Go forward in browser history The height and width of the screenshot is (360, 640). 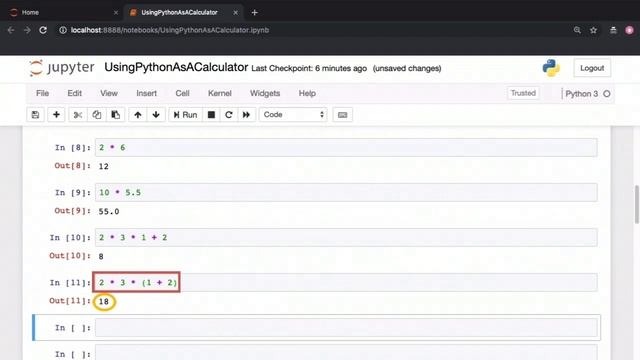click(x=27, y=30)
